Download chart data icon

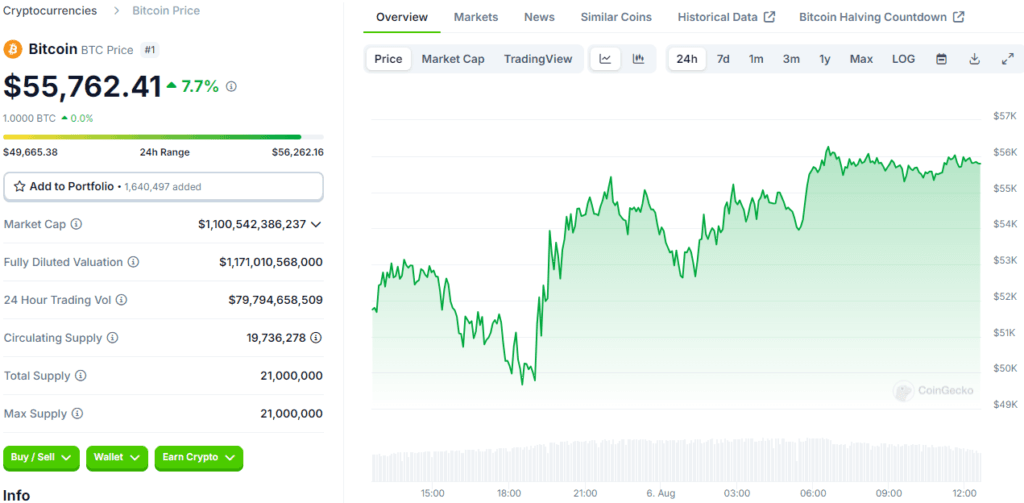click(974, 59)
